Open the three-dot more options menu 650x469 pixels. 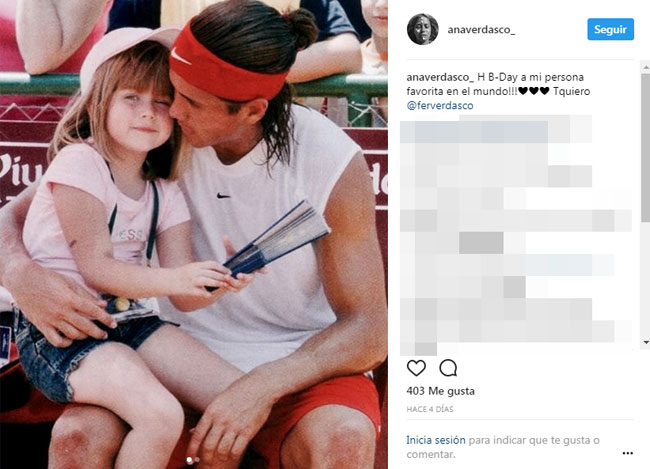click(628, 453)
